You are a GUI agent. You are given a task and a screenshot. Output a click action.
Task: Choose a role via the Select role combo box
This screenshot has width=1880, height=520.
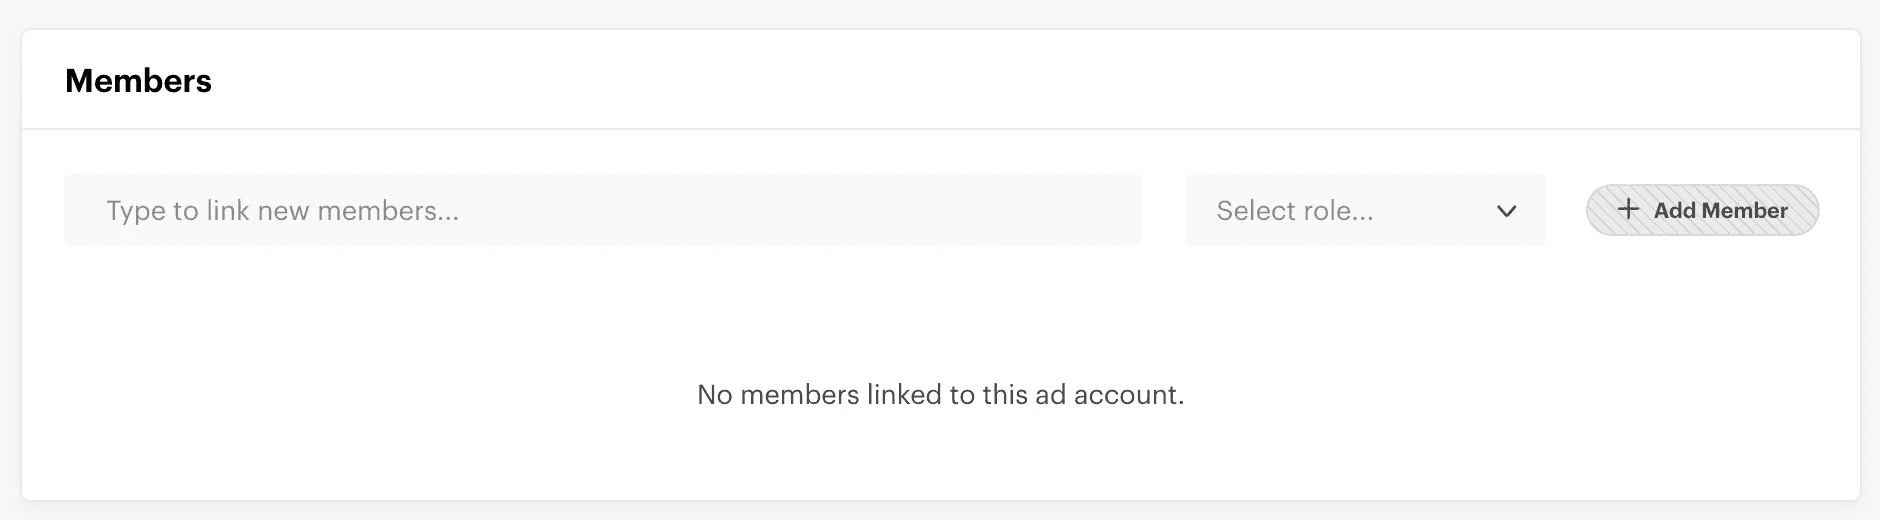click(1365, 210)
